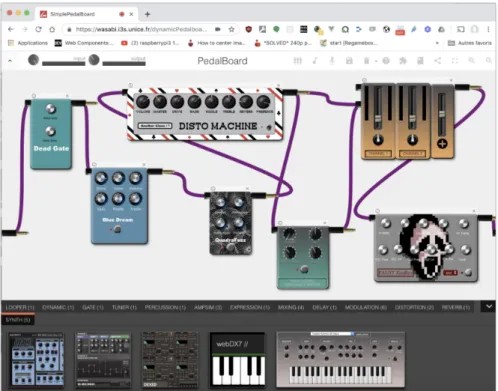The height and width of the screenshot is (391, 498).
Task: Click the mixer plus add-channel button
Action: pos(442,144)
